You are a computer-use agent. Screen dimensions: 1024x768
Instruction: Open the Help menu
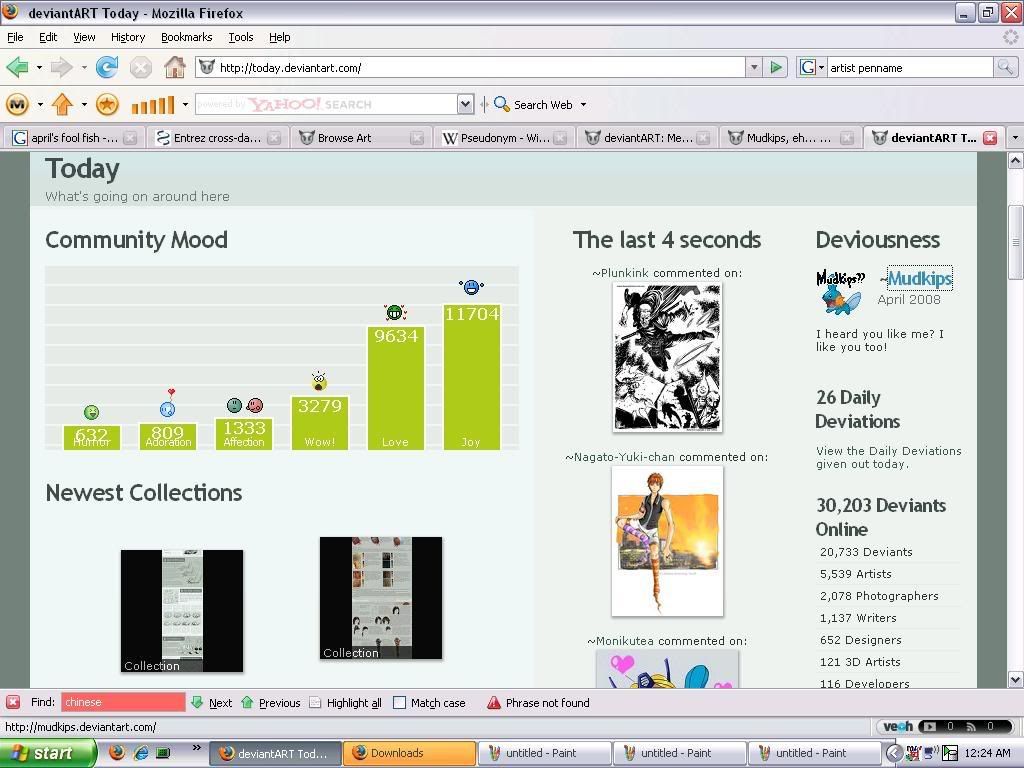[x=280, y=37]
